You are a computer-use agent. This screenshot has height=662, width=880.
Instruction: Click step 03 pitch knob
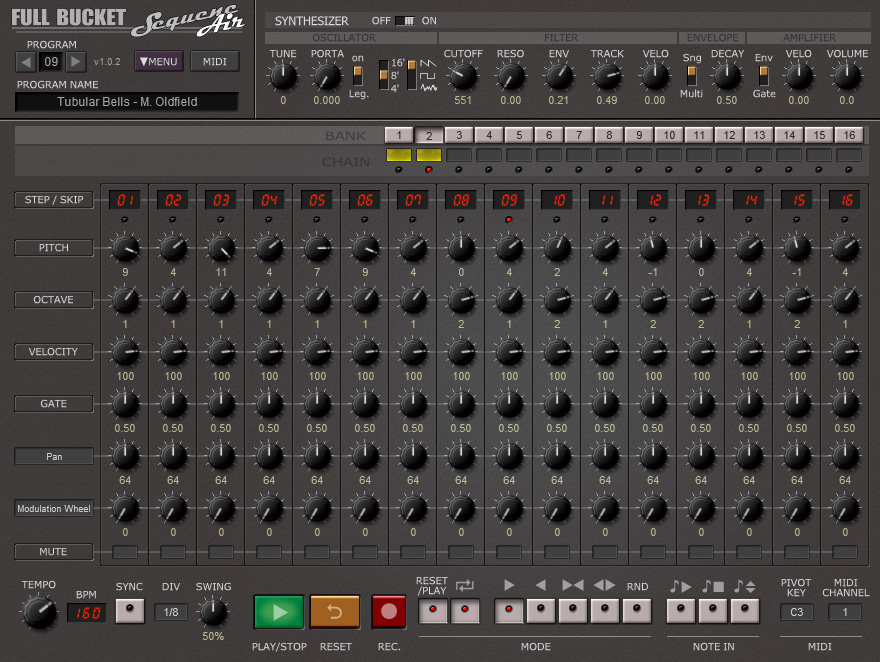pos(221,249)
